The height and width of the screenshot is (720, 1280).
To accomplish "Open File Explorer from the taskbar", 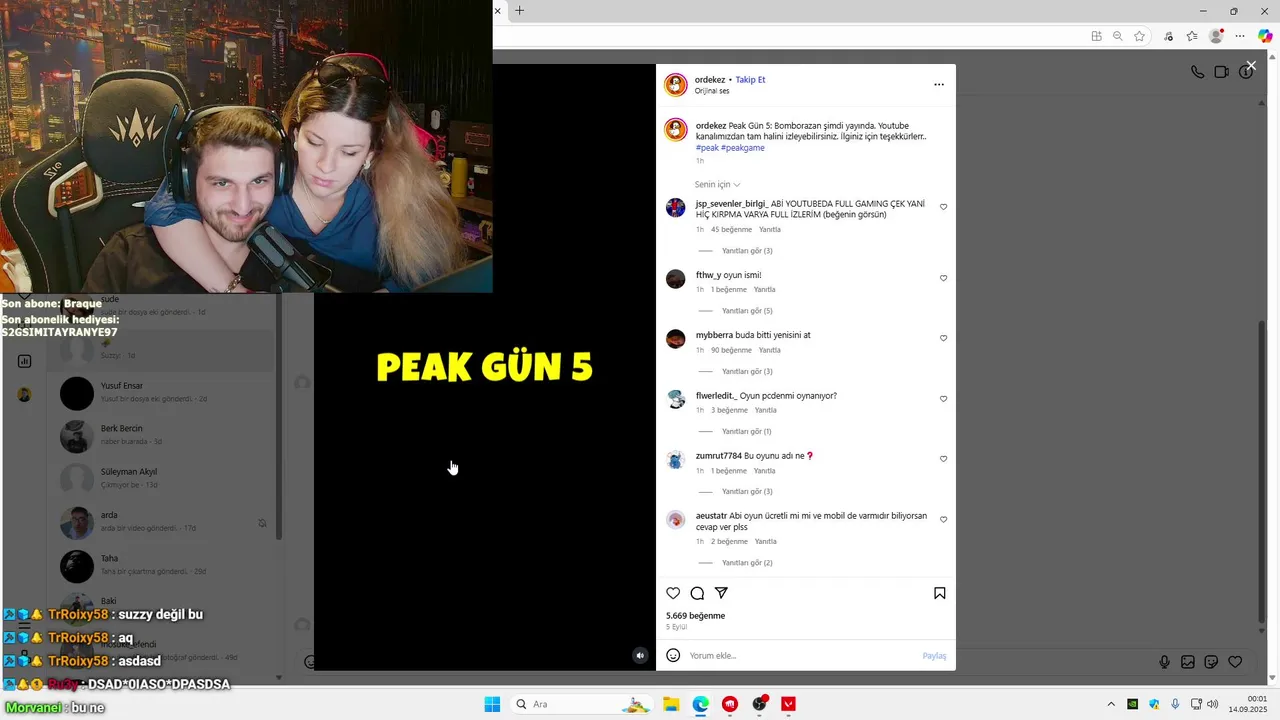I will point(671,704).
